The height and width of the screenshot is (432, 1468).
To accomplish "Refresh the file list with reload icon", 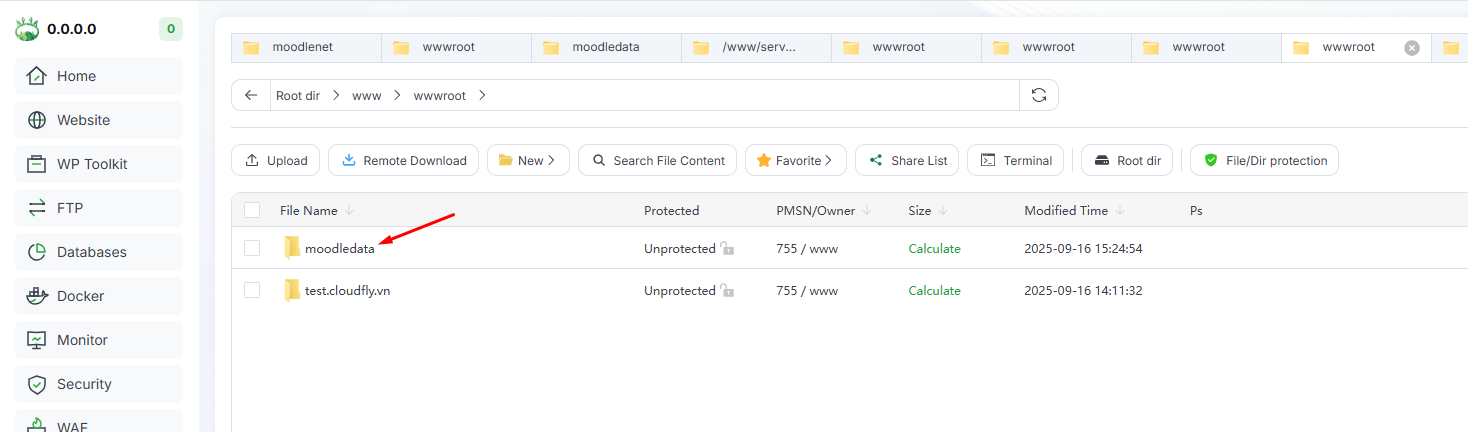I will [x=1039, y=95].
